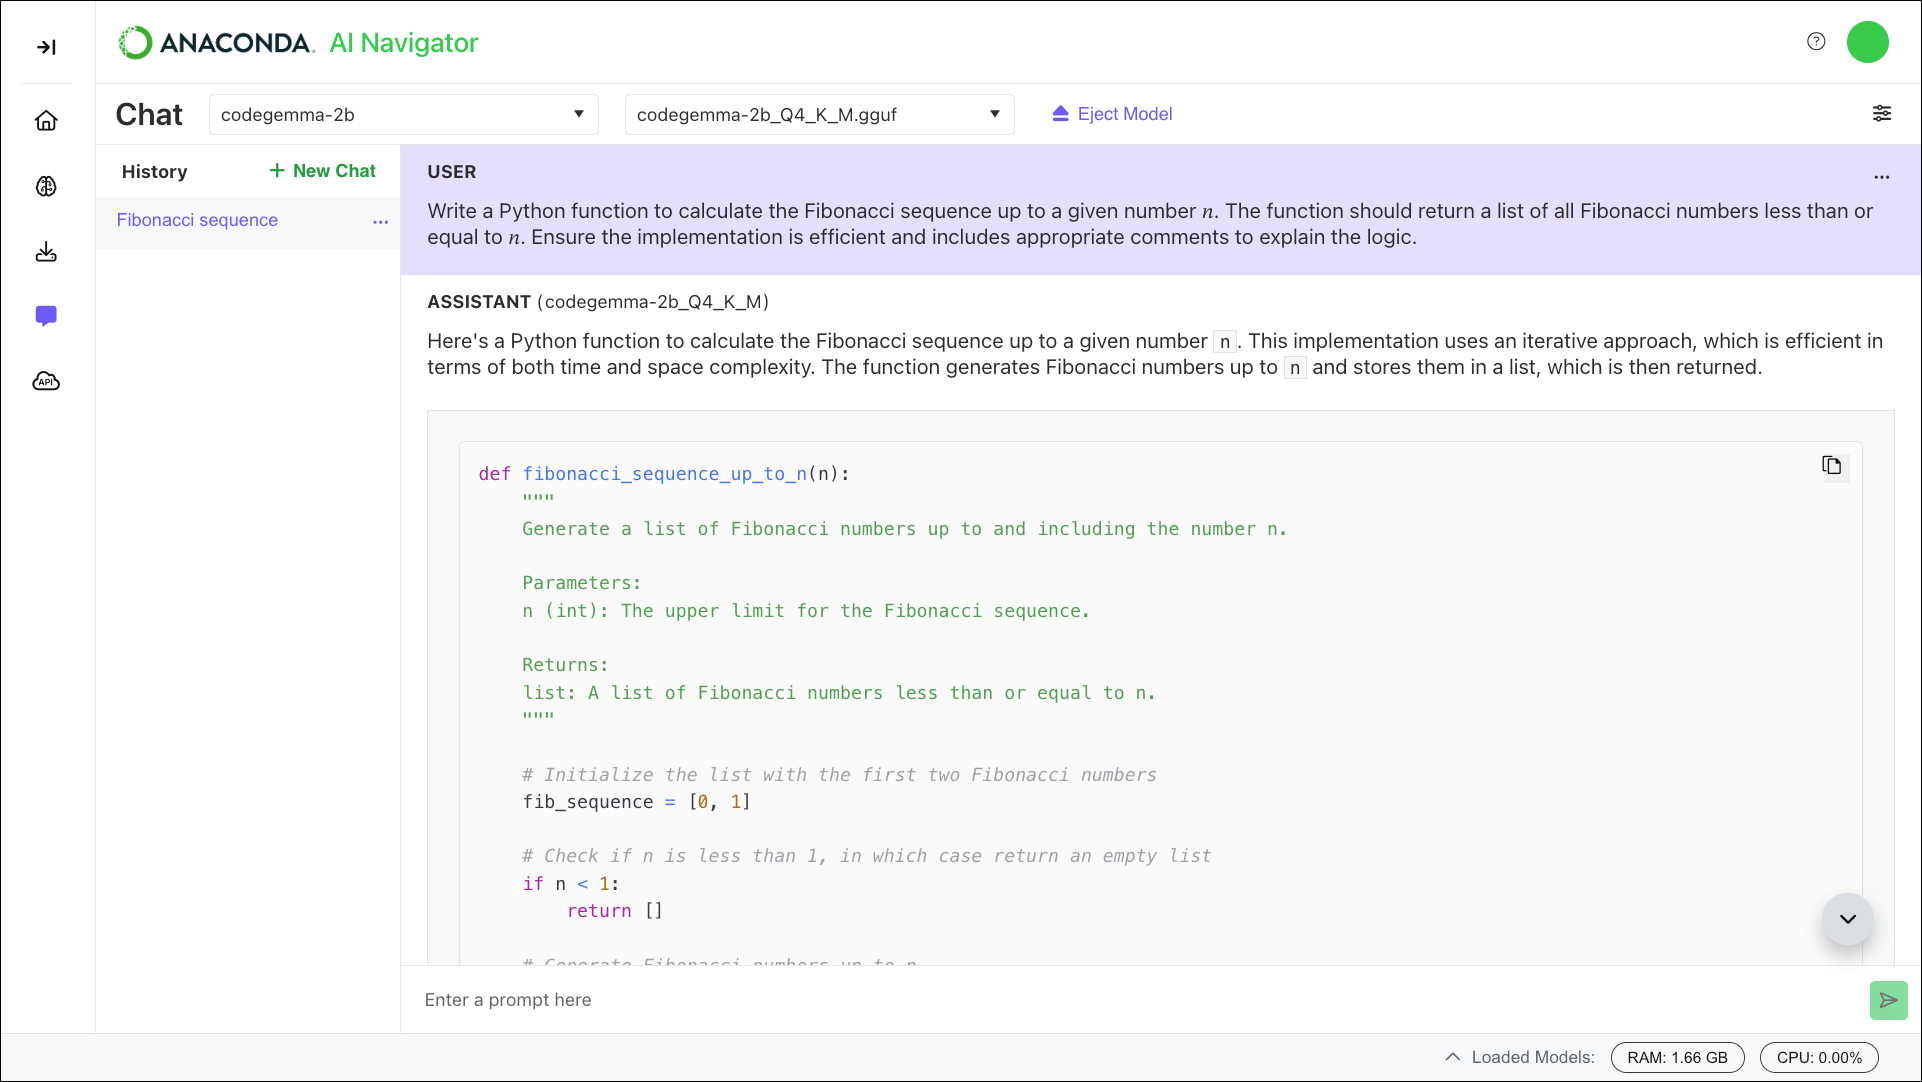Screen dimensions: 1922x1082
Task: Open the codegemma-2b_Q4_K_M.gguf file dropdown
Action: coord(818,114)
